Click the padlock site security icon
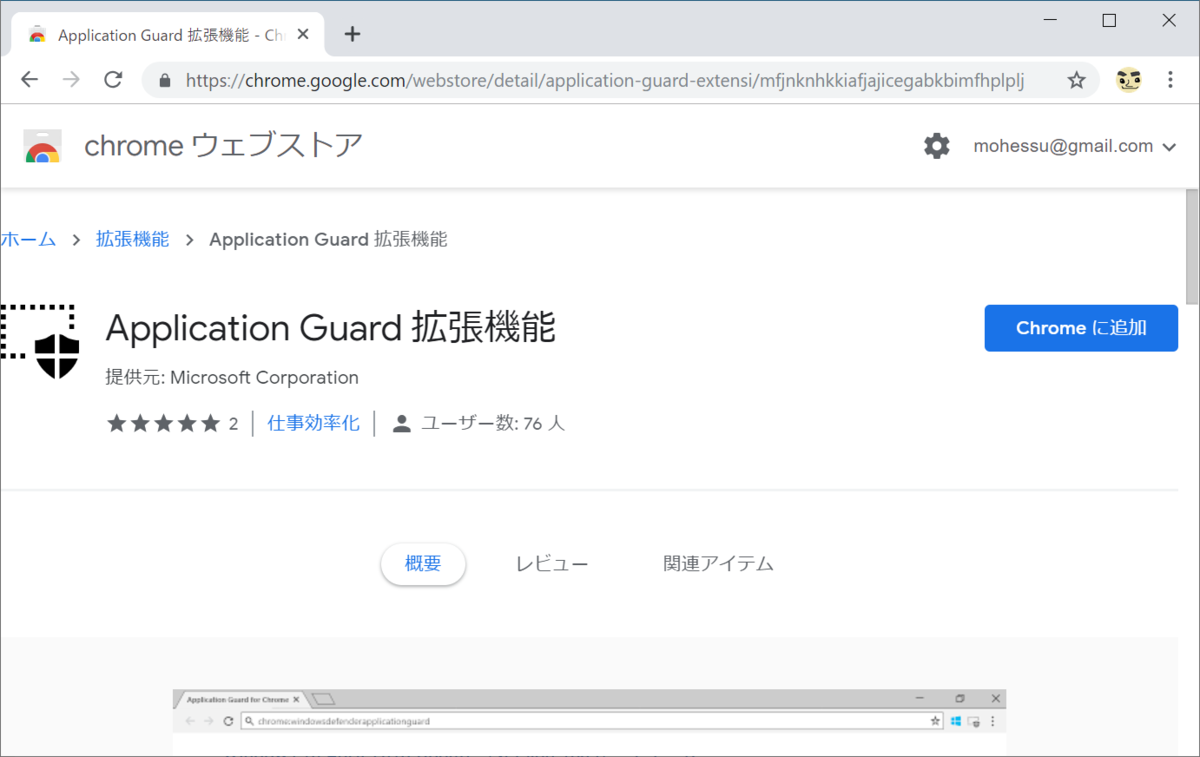Image resolution: width=1200 pixels, height=757 pixels. click(x=165, y=80)
